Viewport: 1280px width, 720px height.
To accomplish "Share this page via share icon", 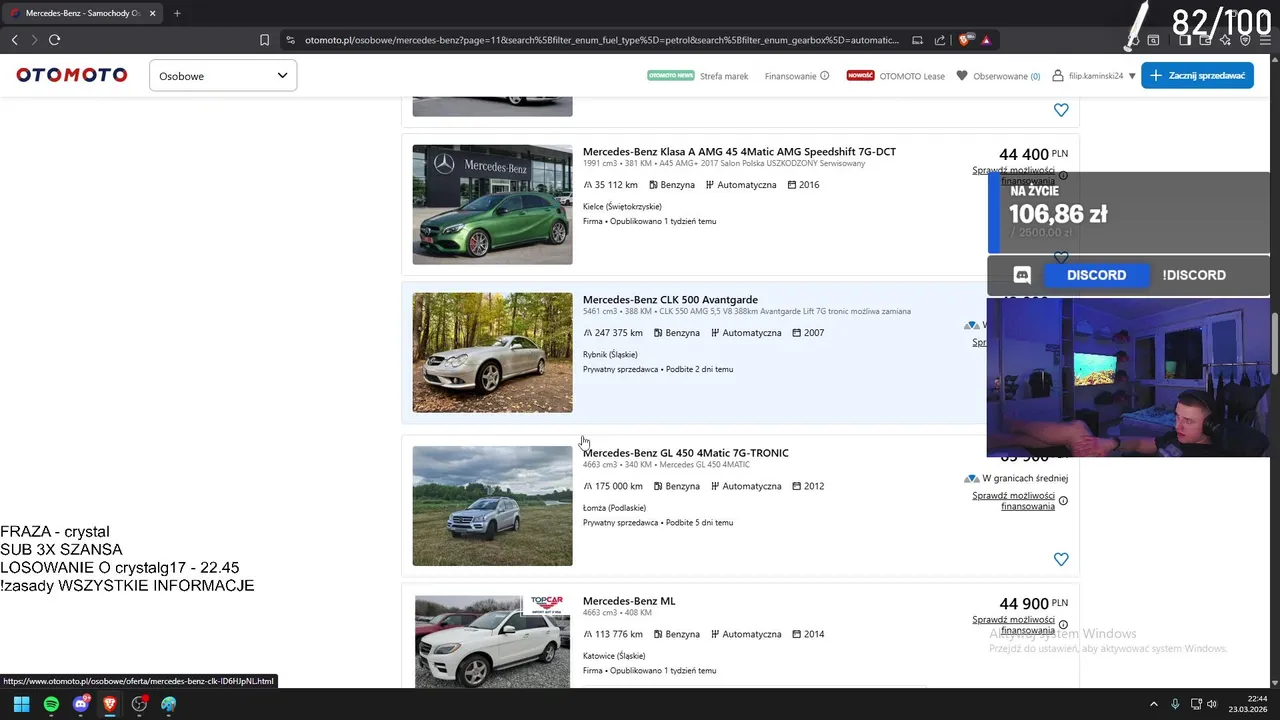I will point(940,40).
